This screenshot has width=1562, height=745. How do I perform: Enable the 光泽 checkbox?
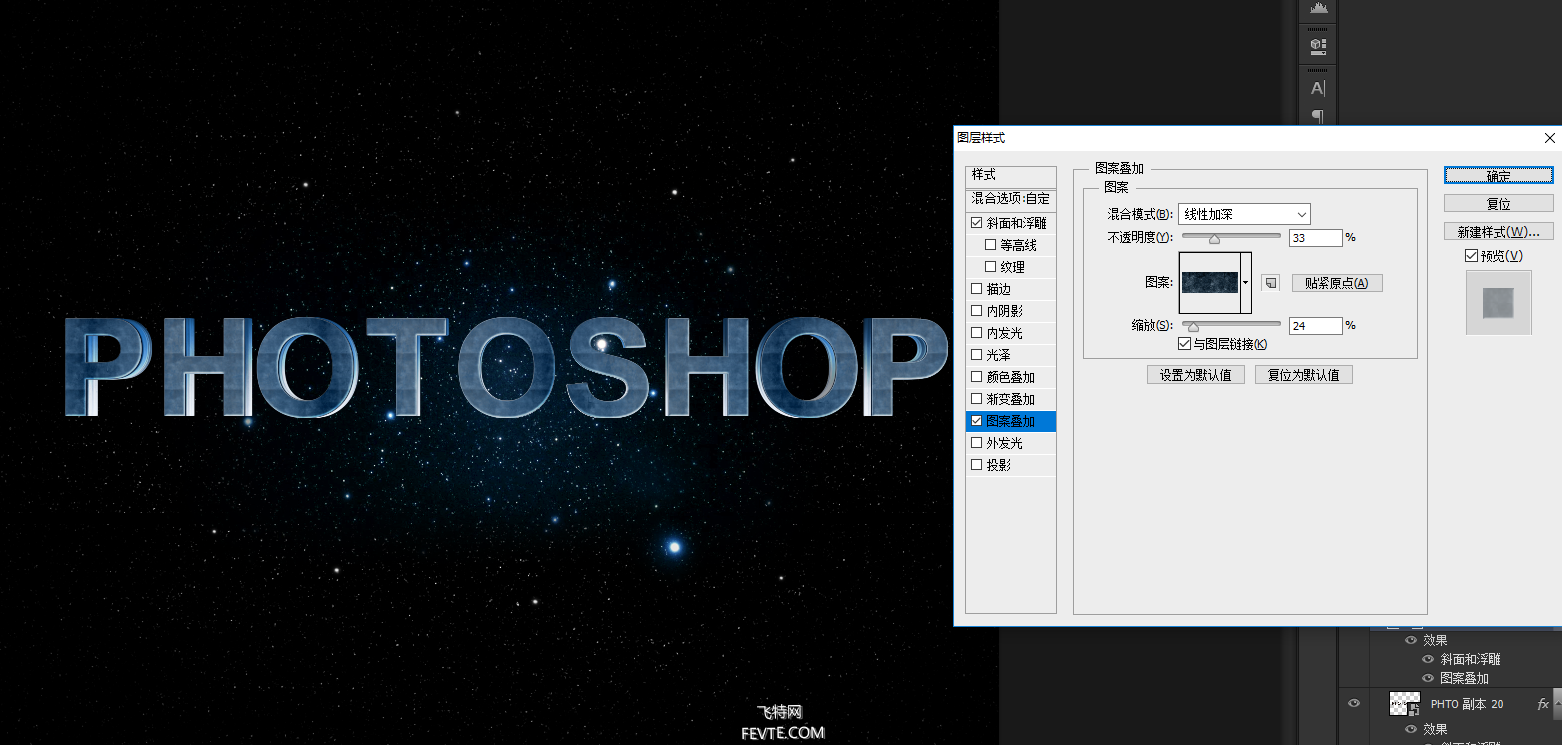[x=977, y=355]
